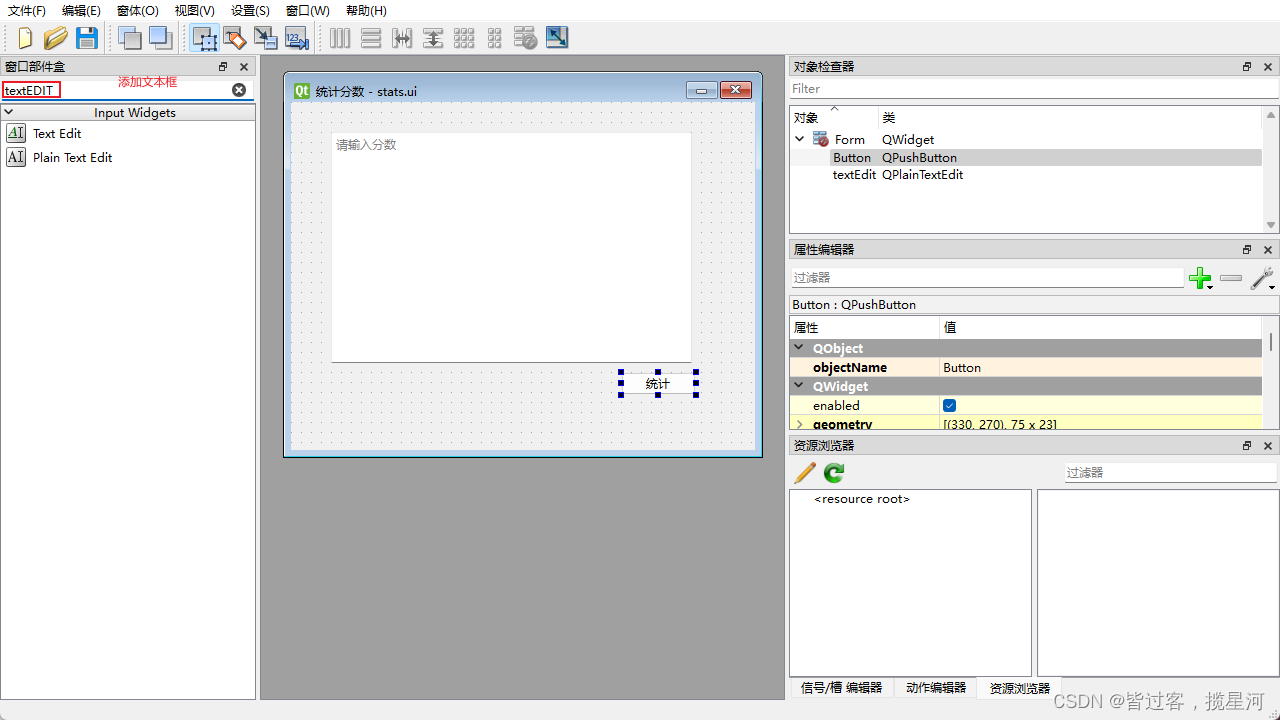Click the Adjust Size toolbar icon
The height and width of the screenshot is (720, 1280).
click(x=557, y=38)
